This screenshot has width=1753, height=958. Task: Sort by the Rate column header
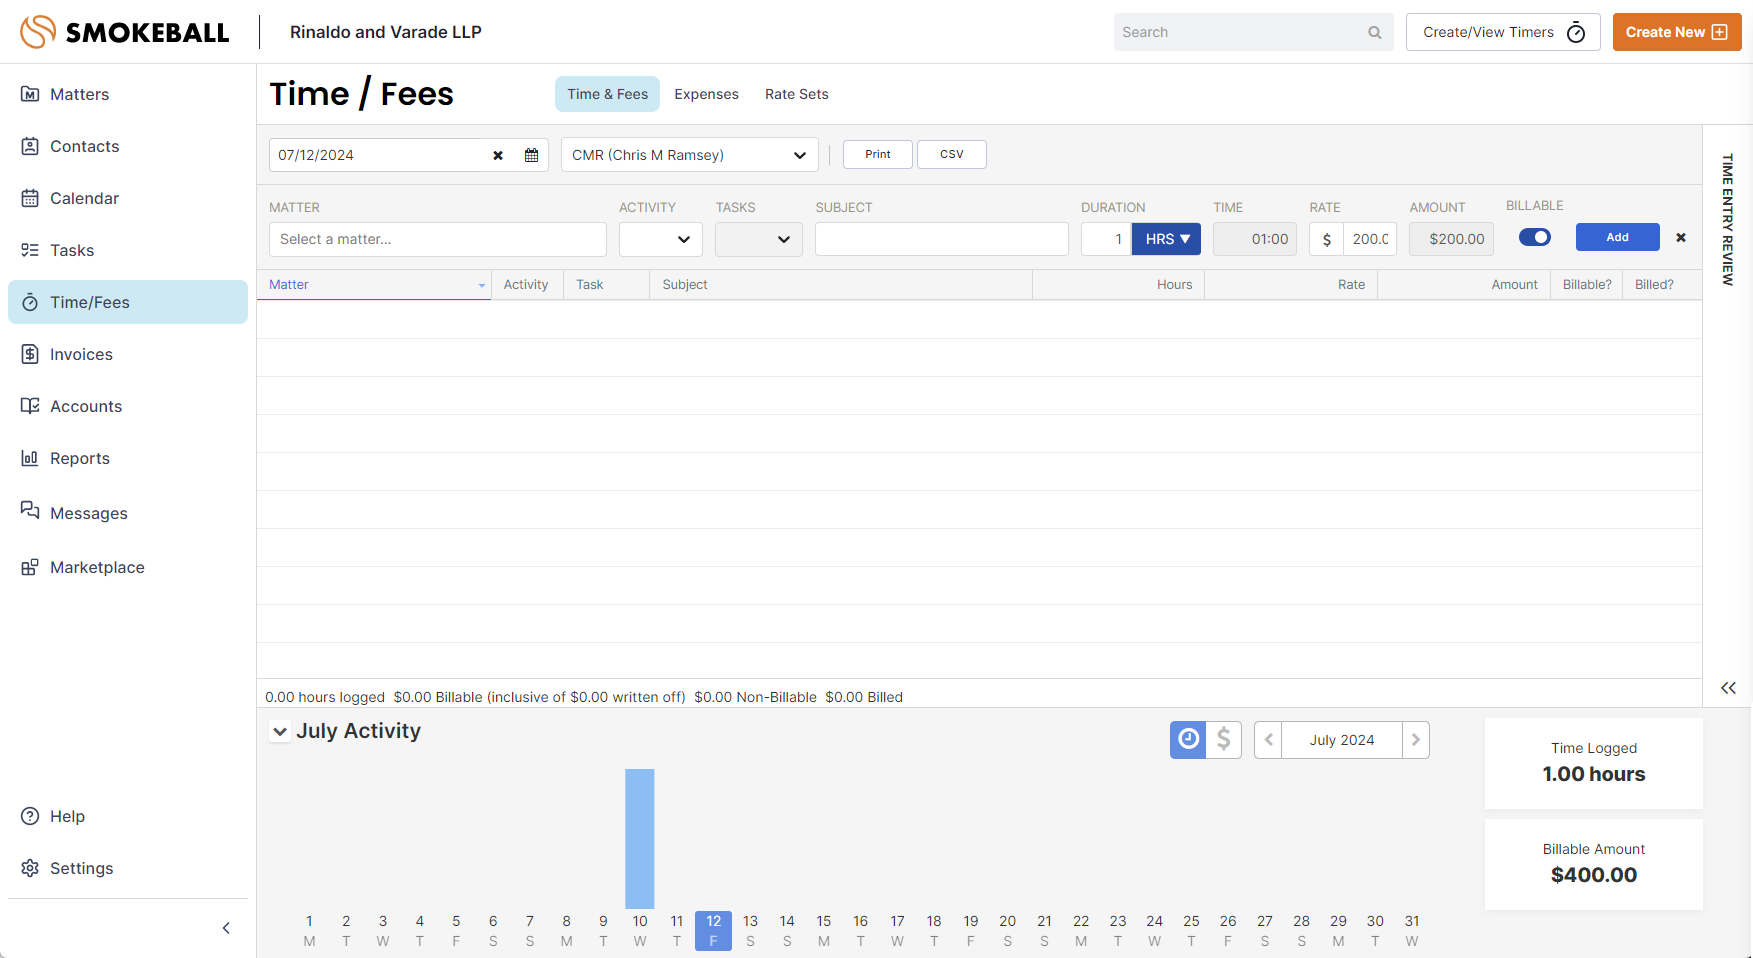pos(1292,285)
